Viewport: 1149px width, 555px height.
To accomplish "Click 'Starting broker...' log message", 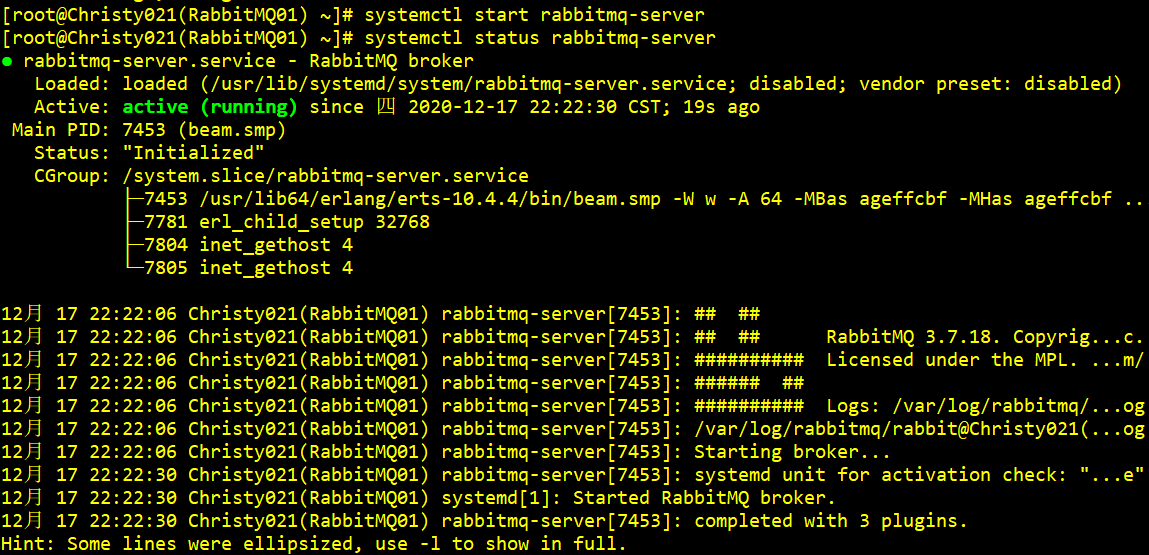I will point(792,452).
